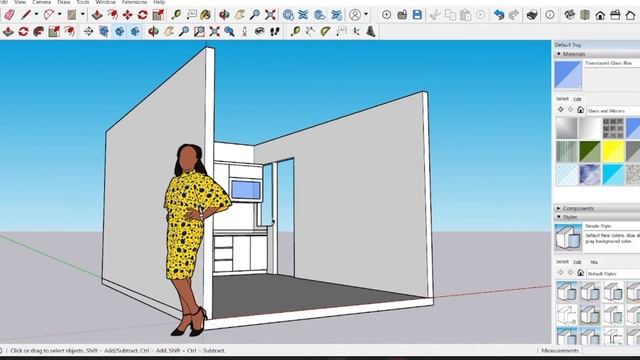Select the Axes tool
The image size is (640, 360).
356,31
